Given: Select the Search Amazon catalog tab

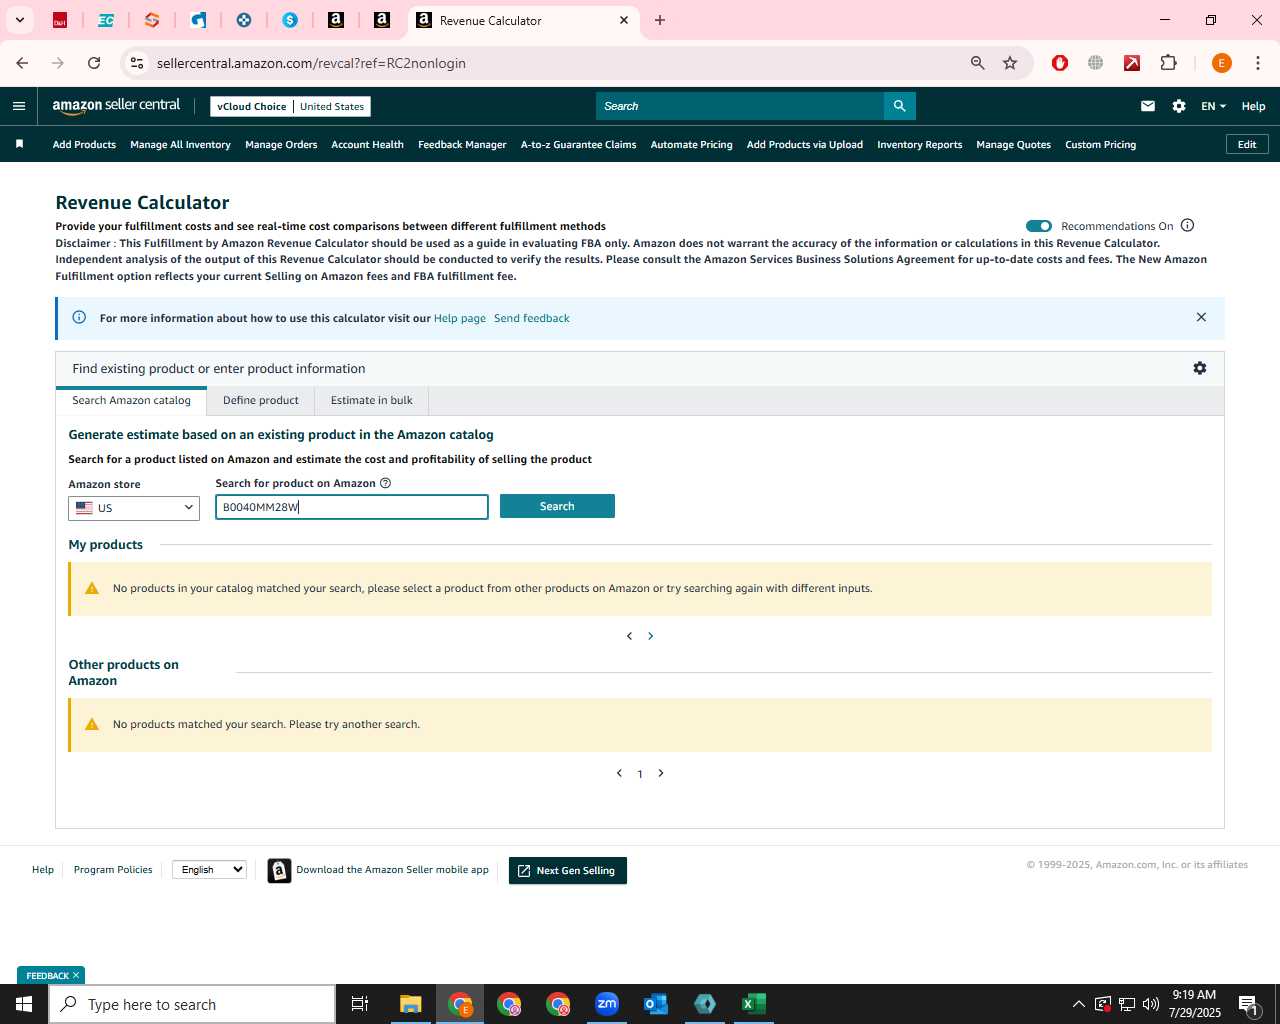Looking at the screenshot, I should (131, 400).
